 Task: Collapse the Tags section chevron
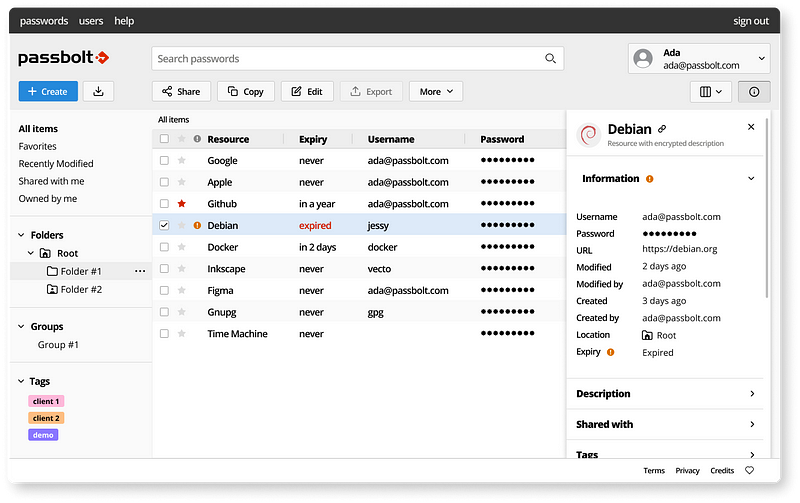tap(21, 381)
